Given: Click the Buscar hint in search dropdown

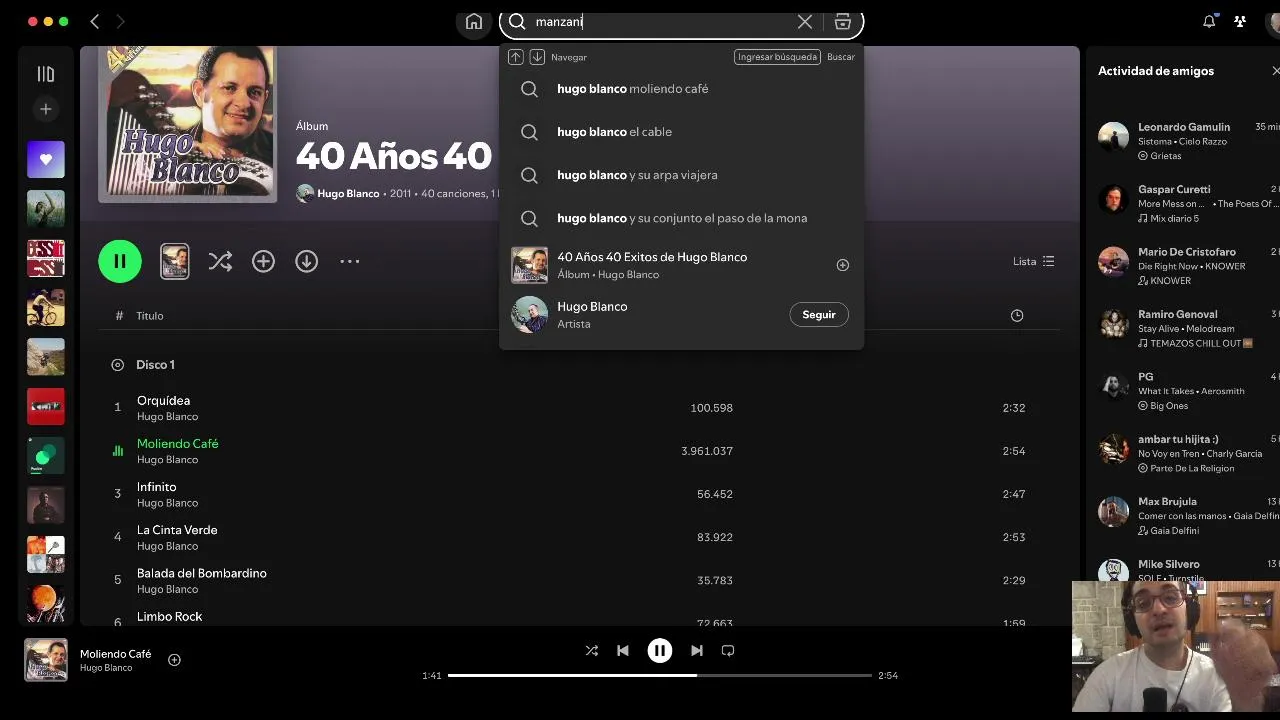Looking at the screenshot, I should click(841, 57).
